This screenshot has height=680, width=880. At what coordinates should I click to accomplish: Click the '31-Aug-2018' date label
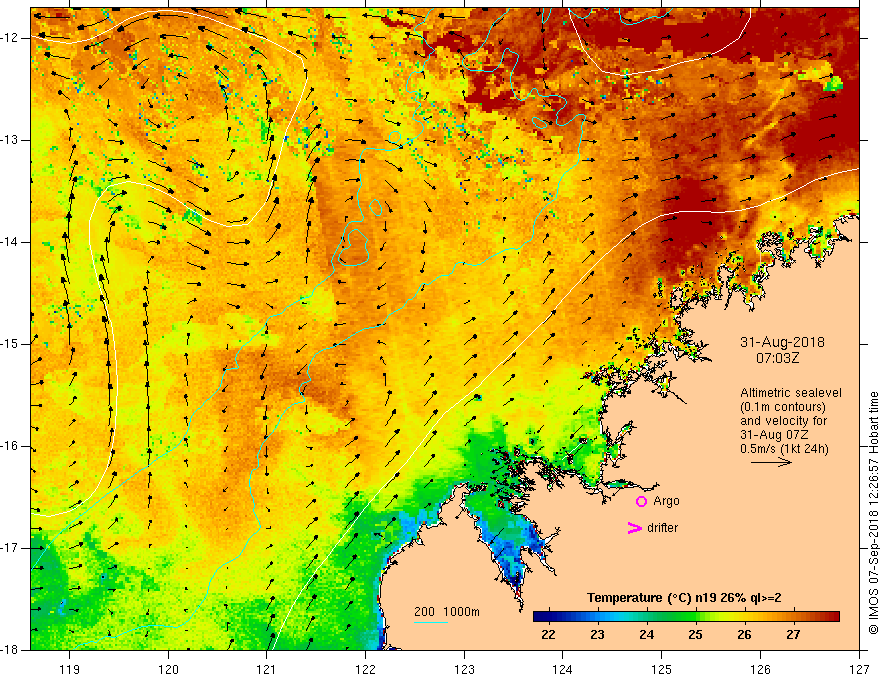pos(782,342)
